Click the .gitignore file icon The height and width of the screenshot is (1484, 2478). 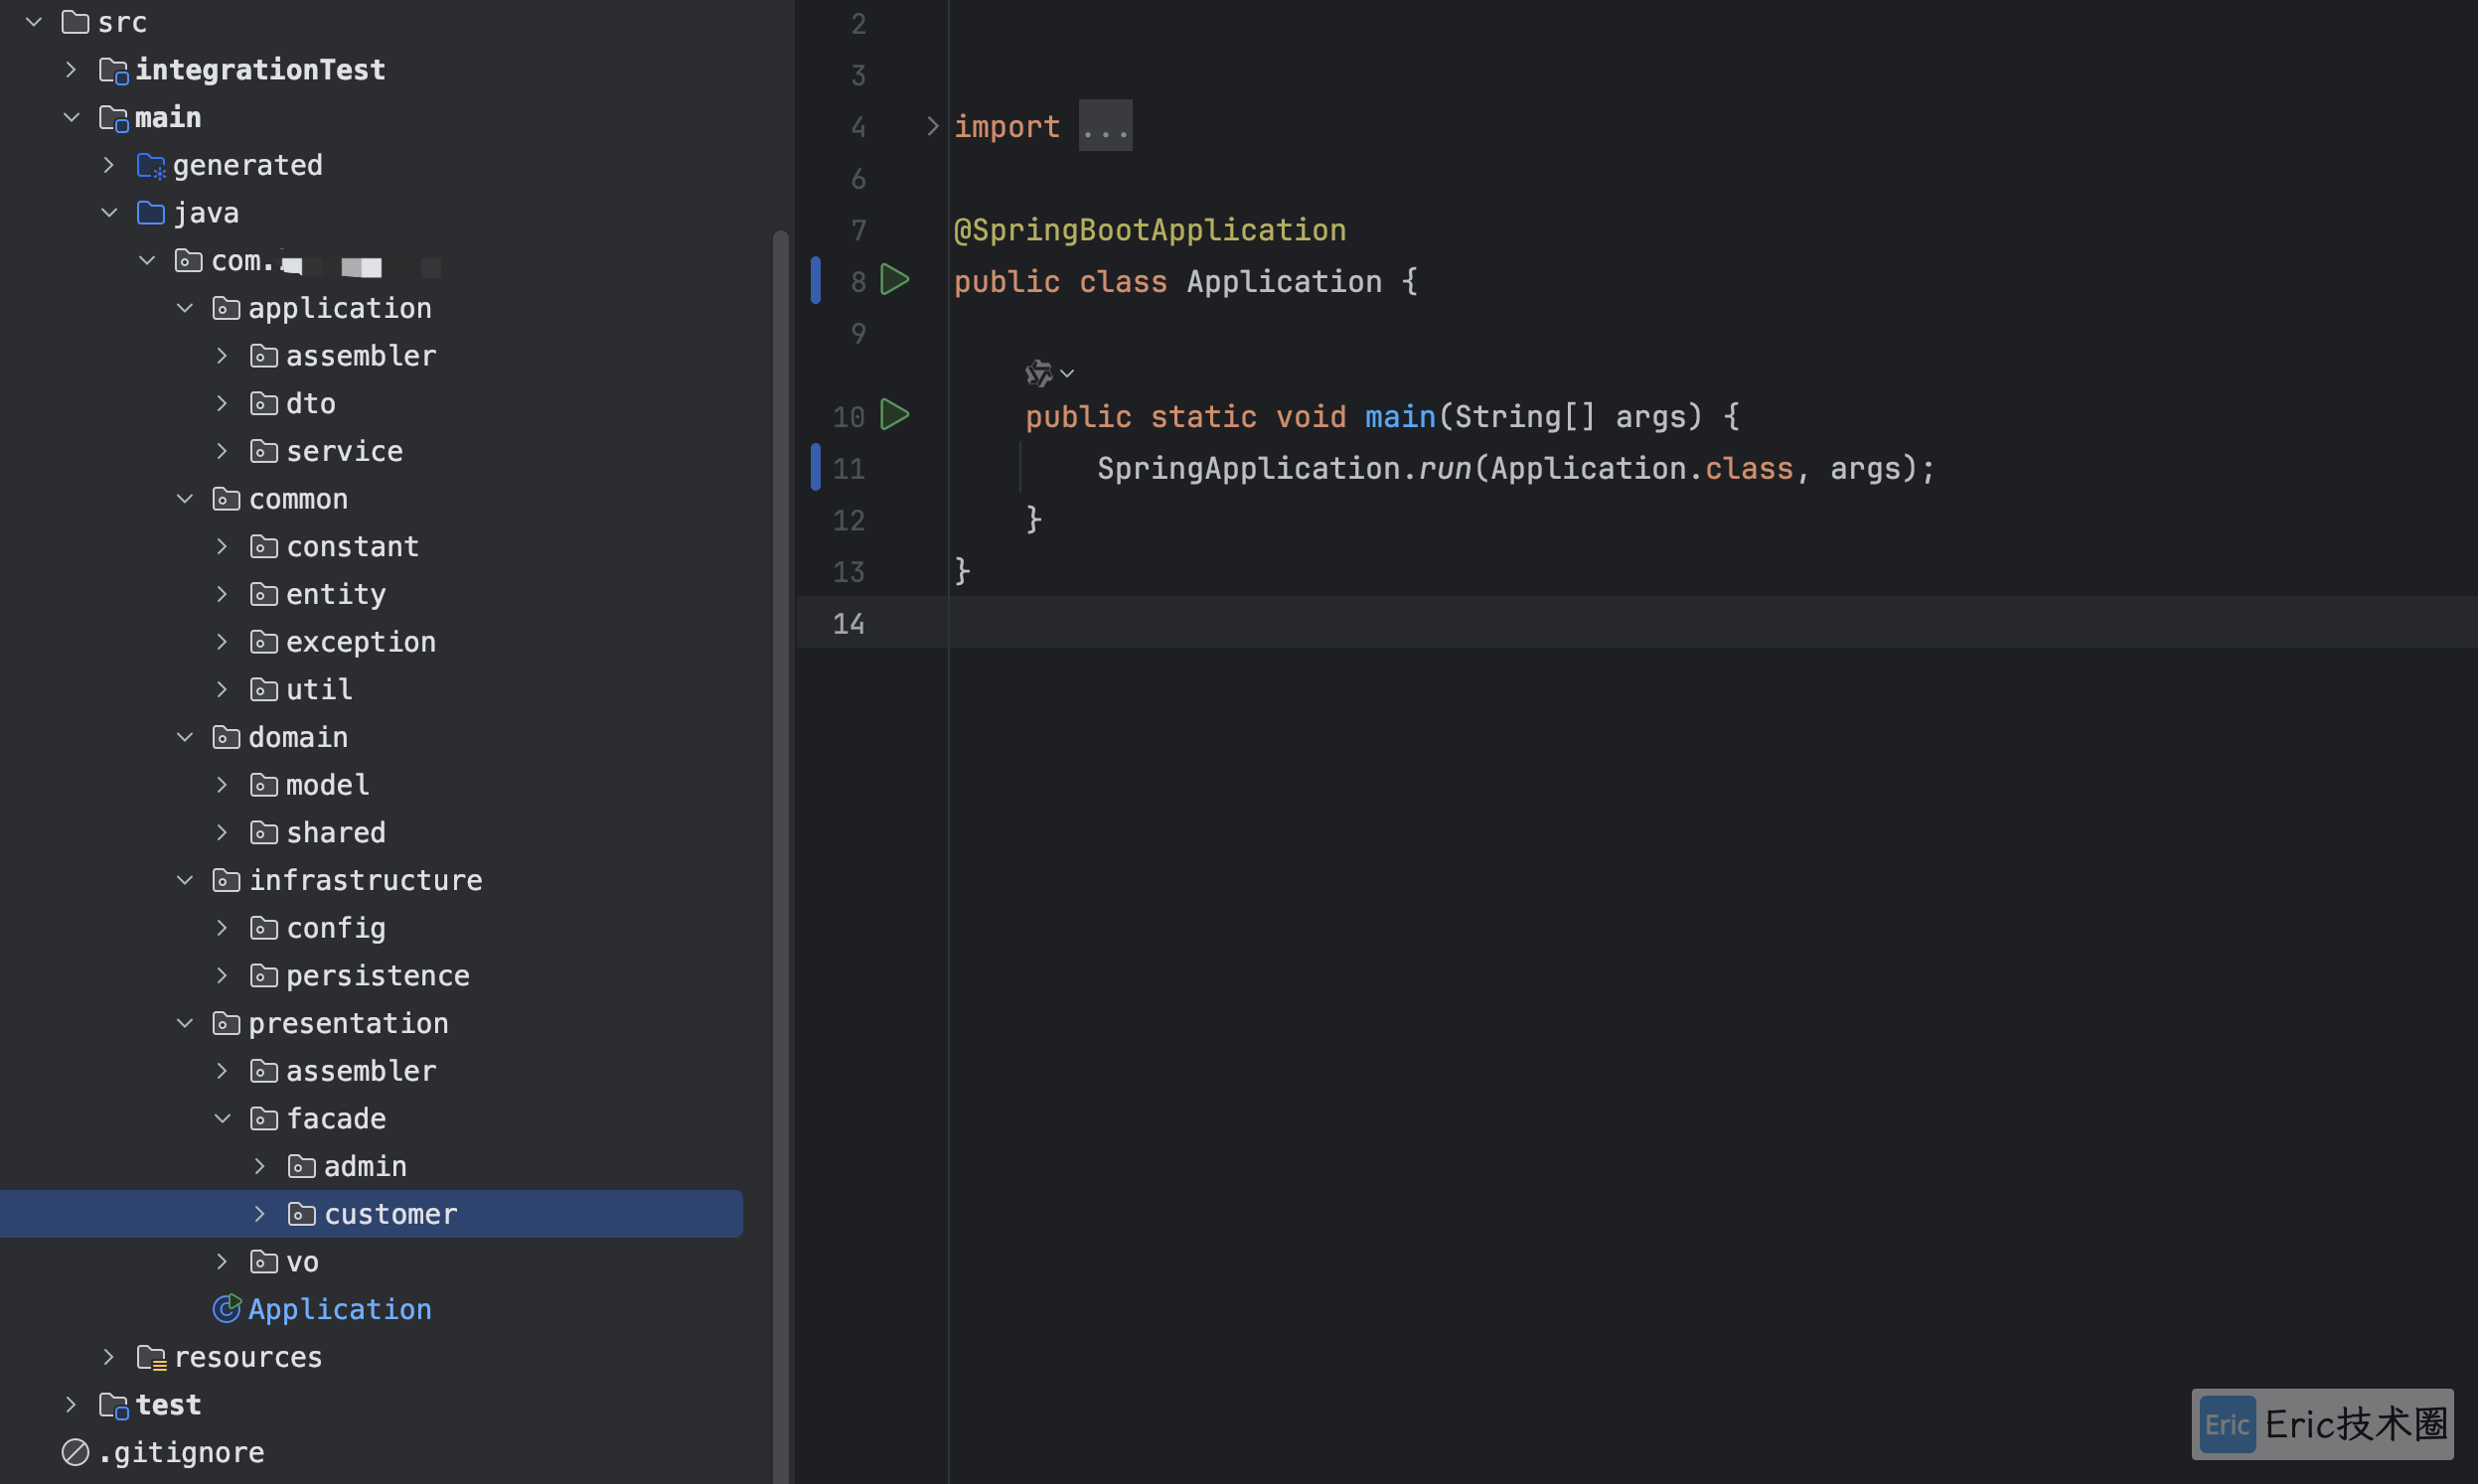click(x=75, y=1452)
